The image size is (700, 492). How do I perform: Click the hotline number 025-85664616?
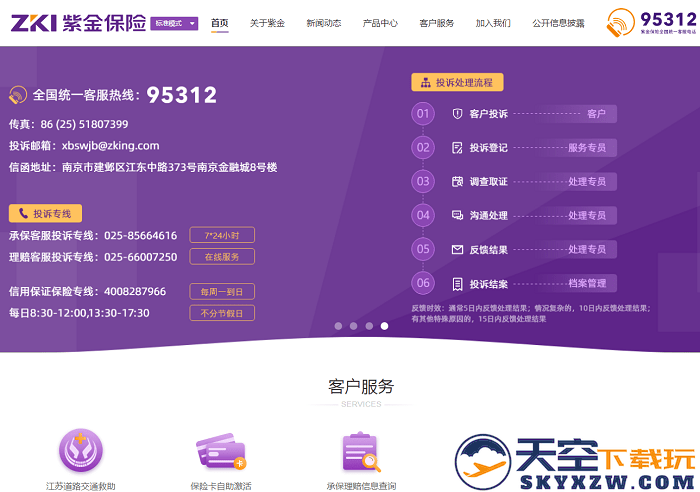tap(141, 235)
